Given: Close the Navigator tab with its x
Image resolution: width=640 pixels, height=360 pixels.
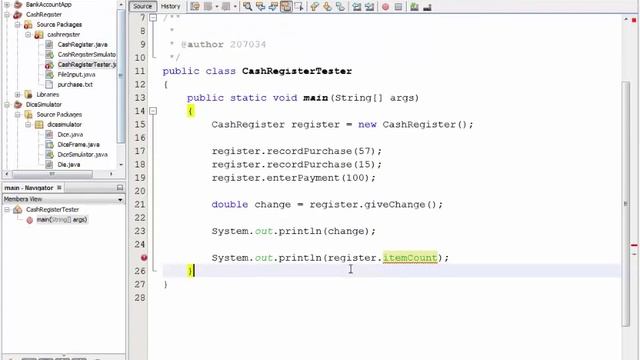Looking at the screenshot, I should 59,187.
